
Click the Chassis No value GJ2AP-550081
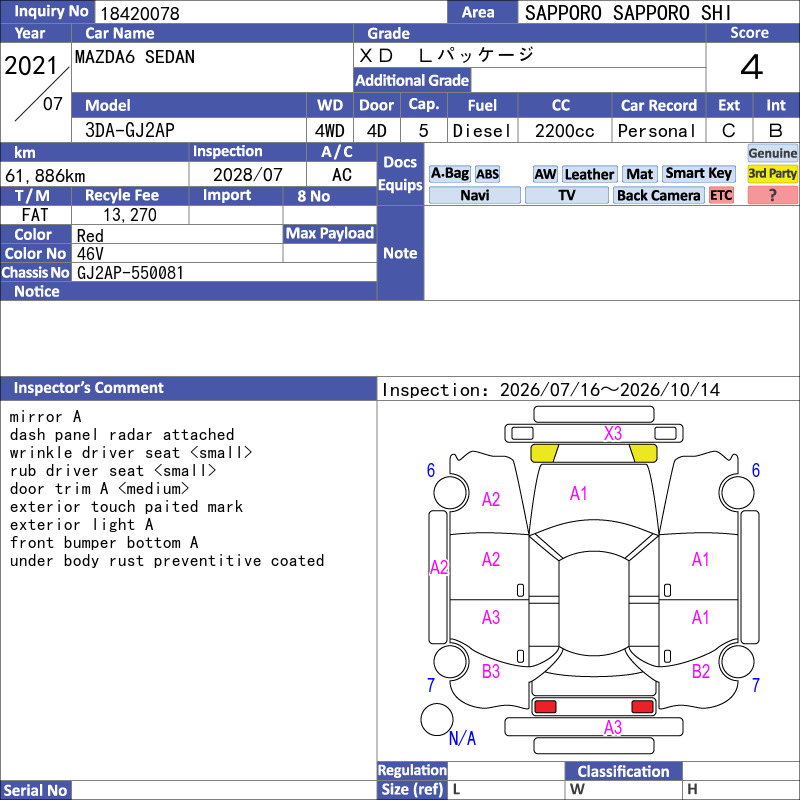[130, 273]
